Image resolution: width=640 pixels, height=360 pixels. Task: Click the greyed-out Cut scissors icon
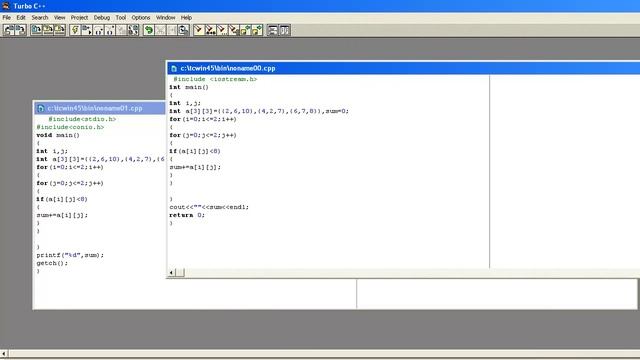[x=160, y=30]
